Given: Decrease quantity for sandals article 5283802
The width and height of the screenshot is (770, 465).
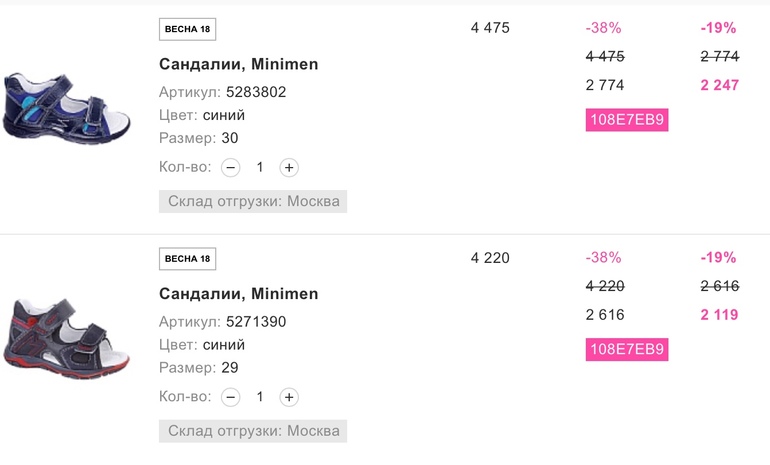Looking at the screenshot, I should pyautogui.click(x=231, y=167).
